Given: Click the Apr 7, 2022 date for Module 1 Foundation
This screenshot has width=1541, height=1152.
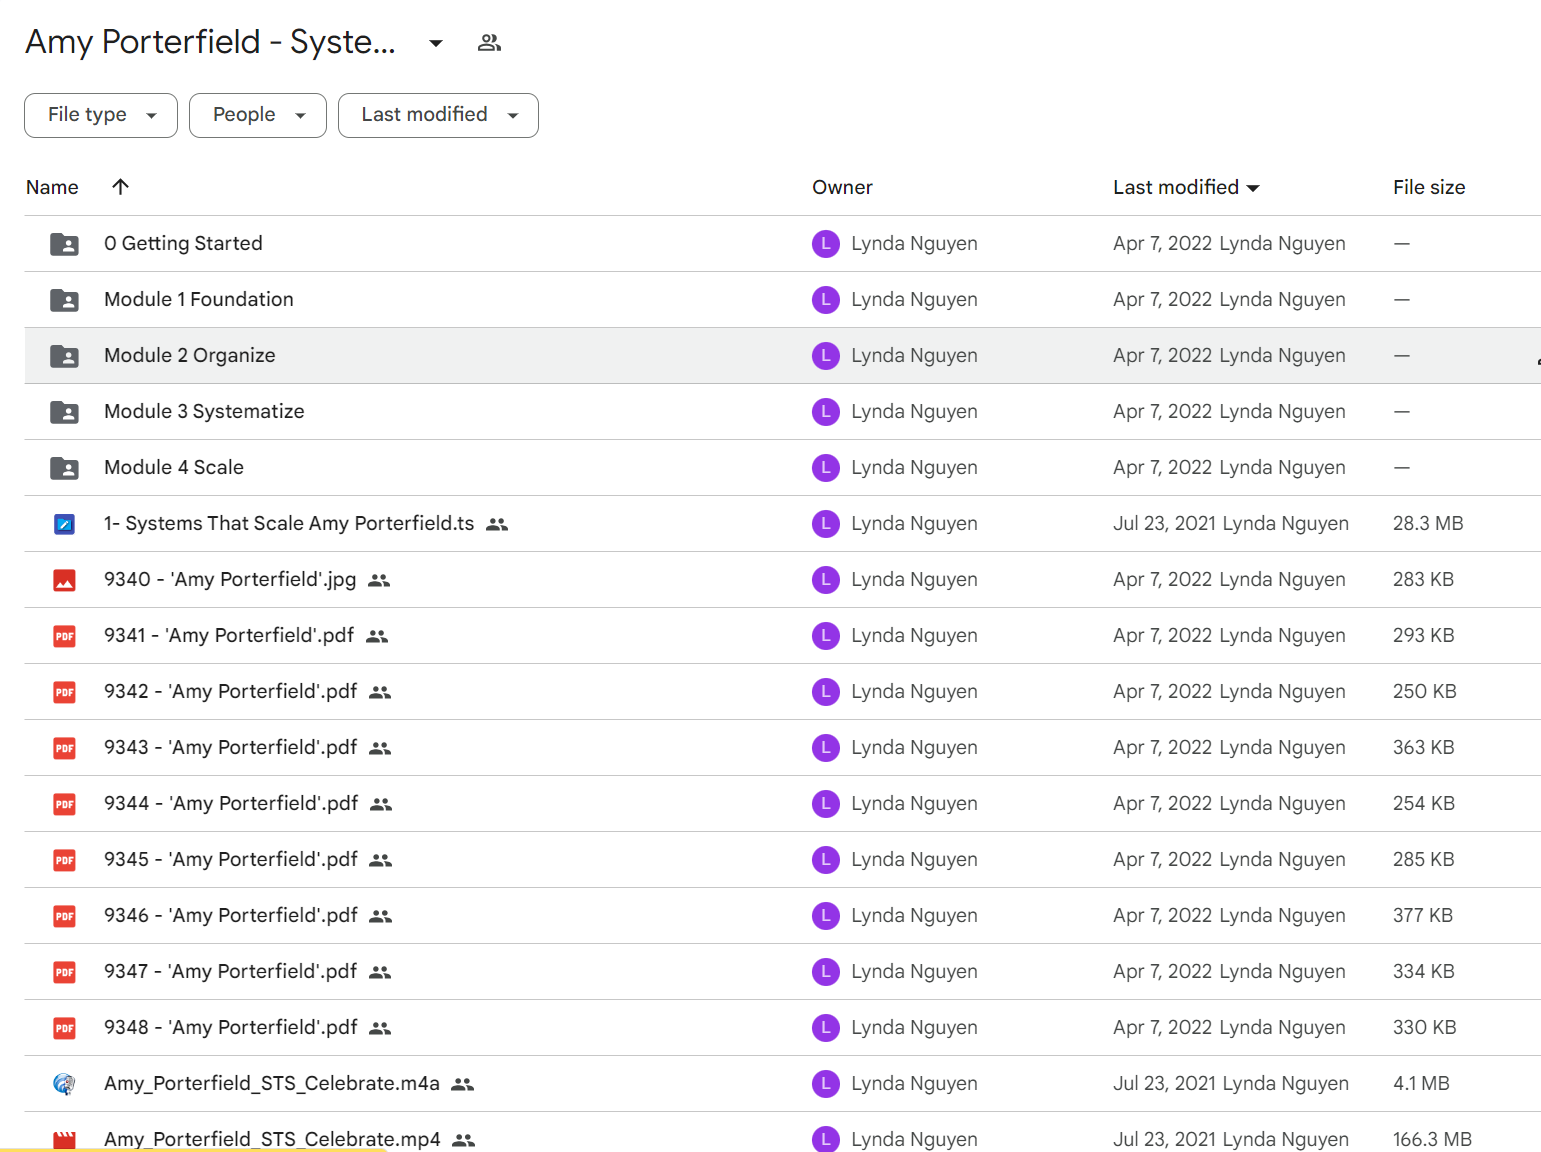Looking at the screenshot, I should [x=1162, y=299].
